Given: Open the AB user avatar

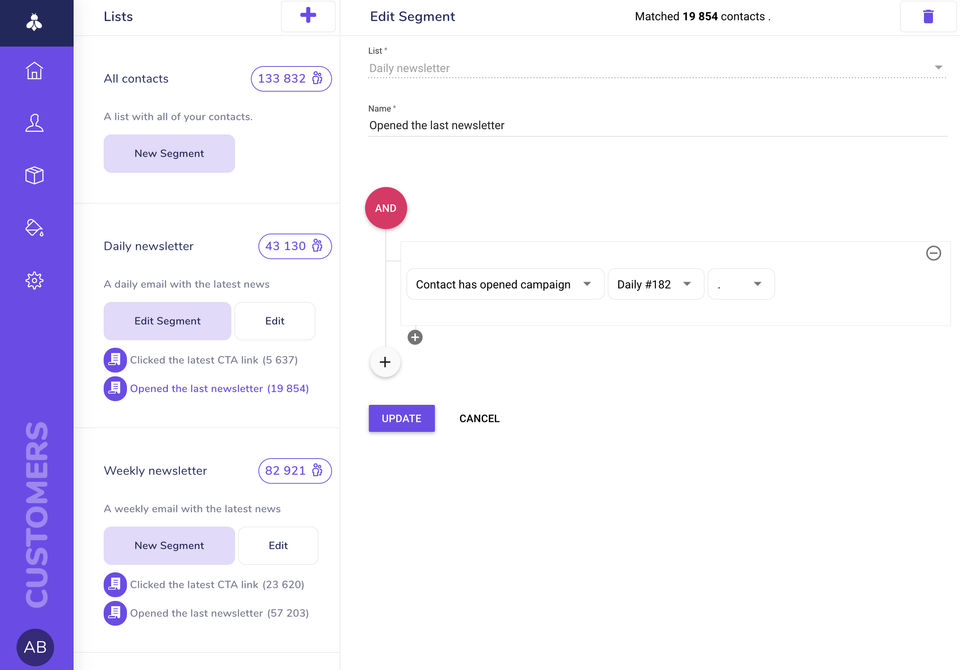Looking at the screenshot, I should click(35, 647).
